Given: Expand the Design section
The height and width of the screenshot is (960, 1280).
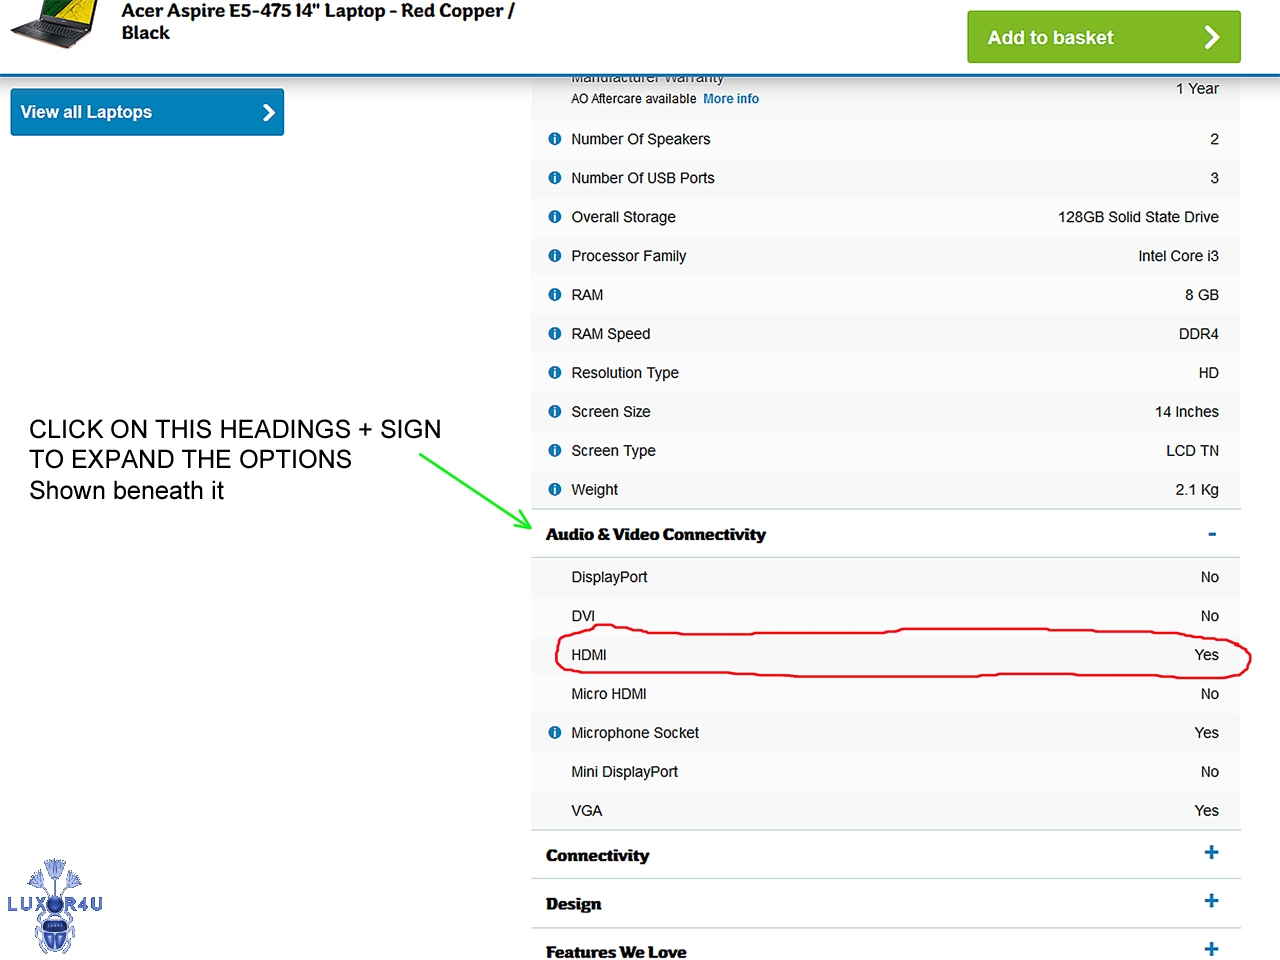Looking at the screenshot, I should pos(1211,901).
